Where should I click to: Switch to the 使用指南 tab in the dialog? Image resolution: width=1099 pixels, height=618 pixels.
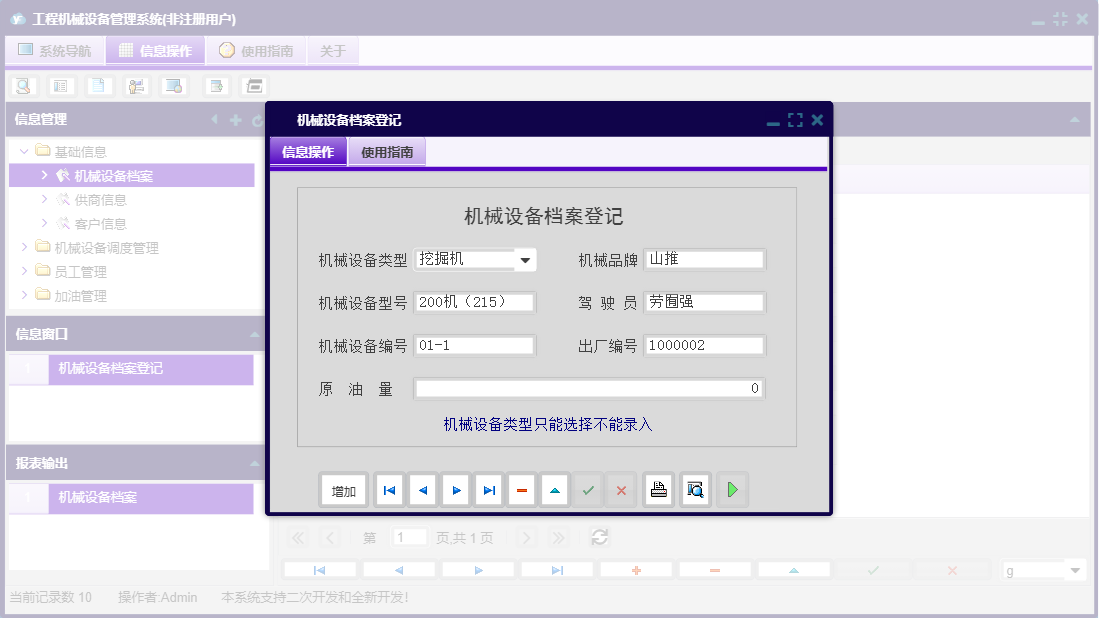pyautogui.click(x=387, y=152)
